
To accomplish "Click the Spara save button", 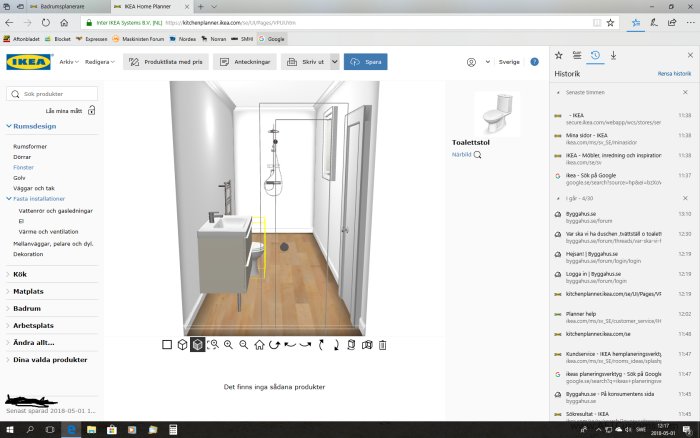I will (x=366, y=62).
